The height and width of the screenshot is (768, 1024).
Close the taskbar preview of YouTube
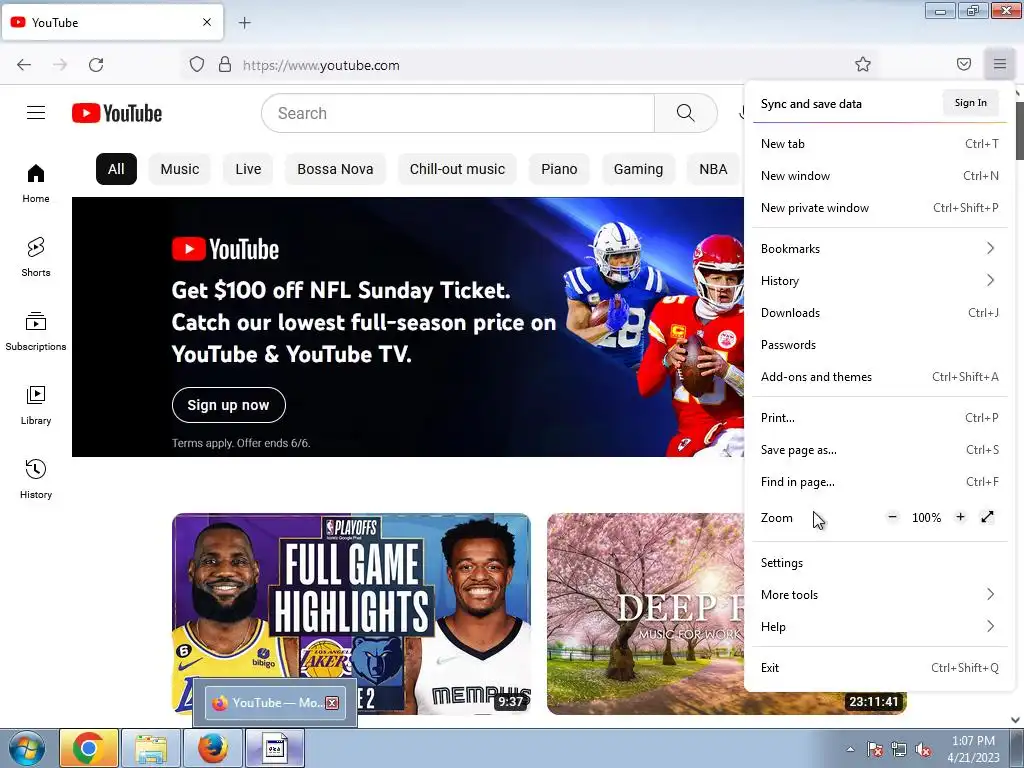coord(332,703)
